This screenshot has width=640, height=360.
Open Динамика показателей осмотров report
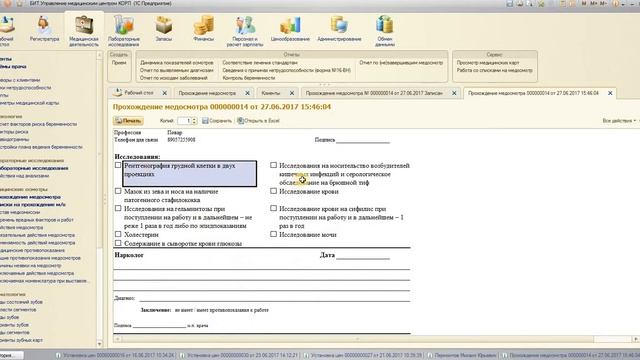point(177,63)
